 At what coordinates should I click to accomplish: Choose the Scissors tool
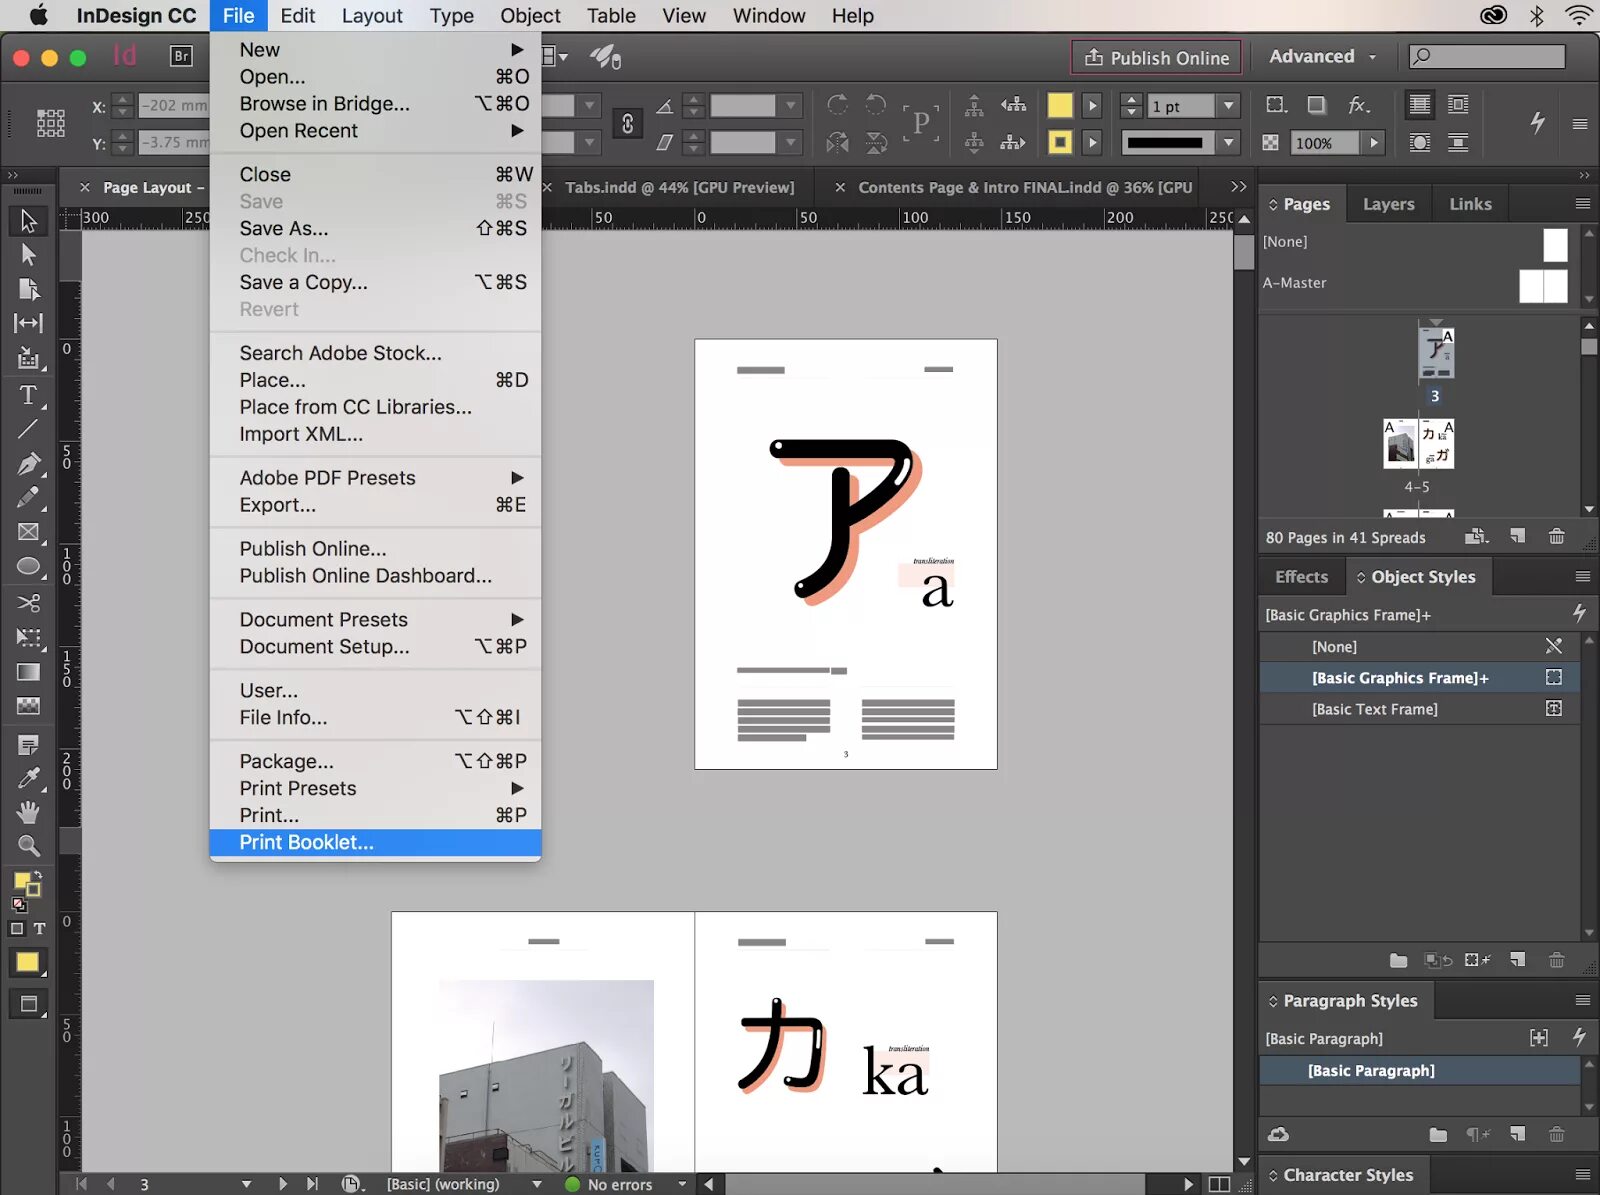28,602
